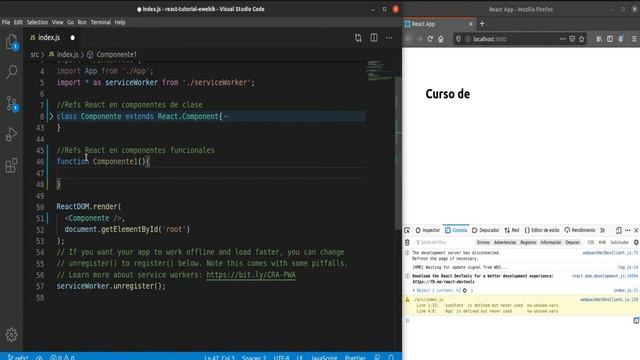Image resolution: width=640 pixels, height=360 pixels.
Task: Open the UTF-8 encoding selector
Action: [x=281, y=357]
